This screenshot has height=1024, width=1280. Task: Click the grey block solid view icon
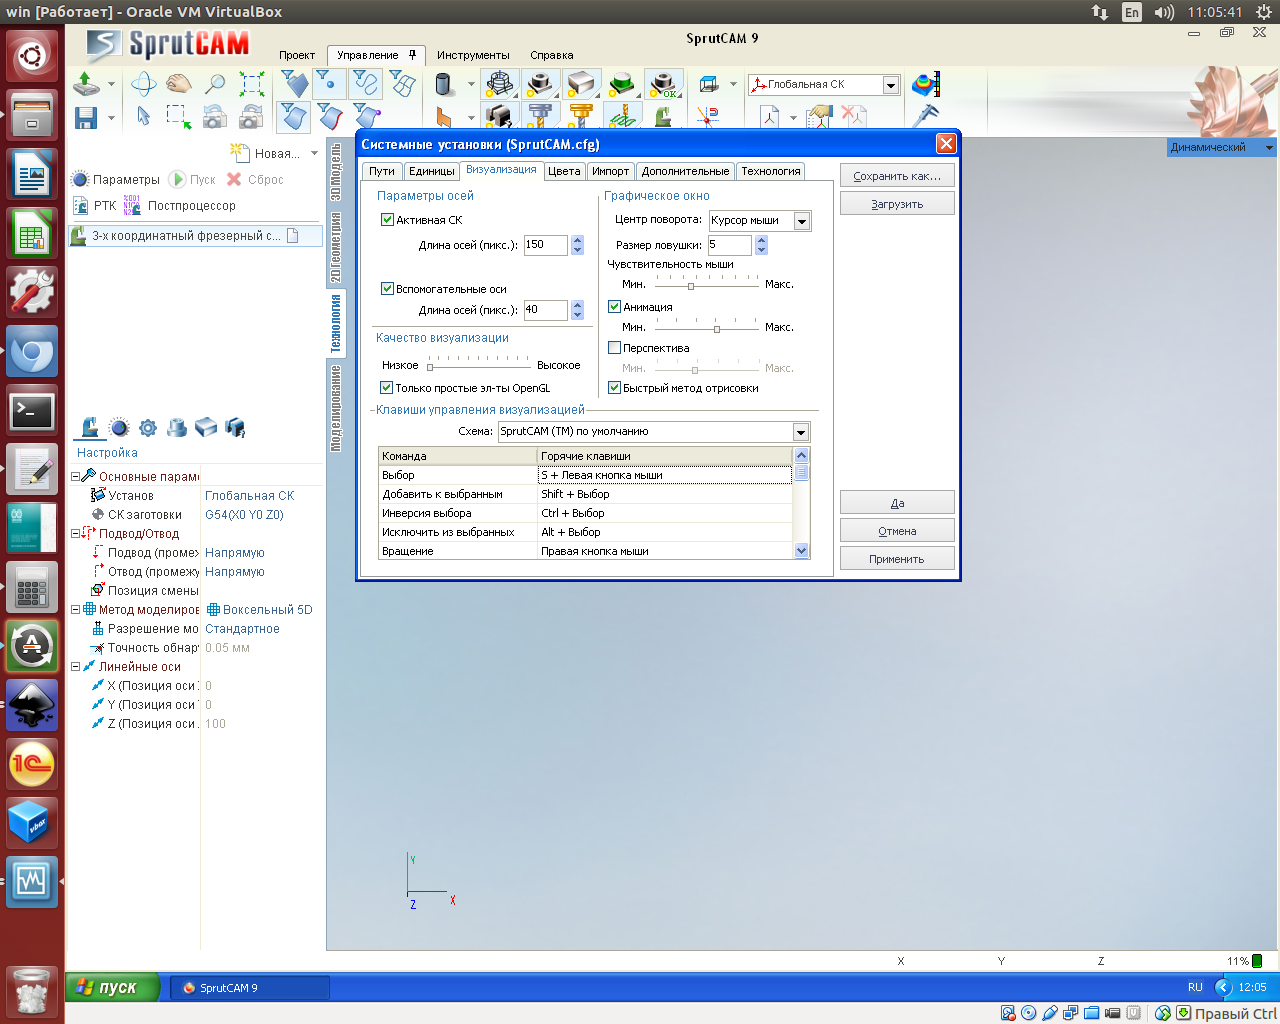pos(581,84)
